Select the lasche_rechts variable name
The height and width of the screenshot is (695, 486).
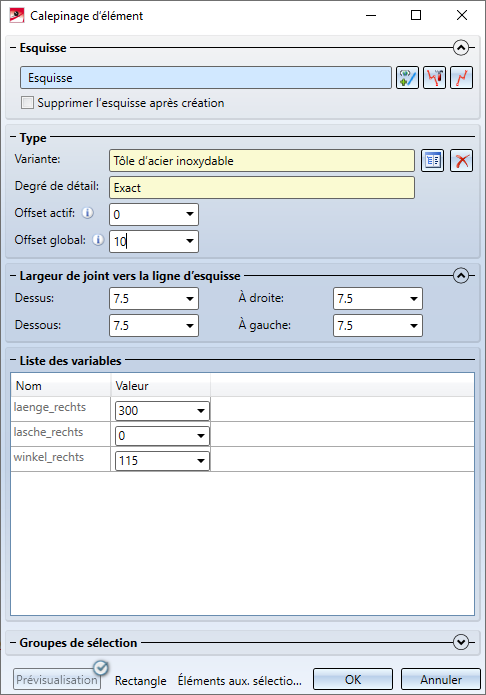click(48, 432)
